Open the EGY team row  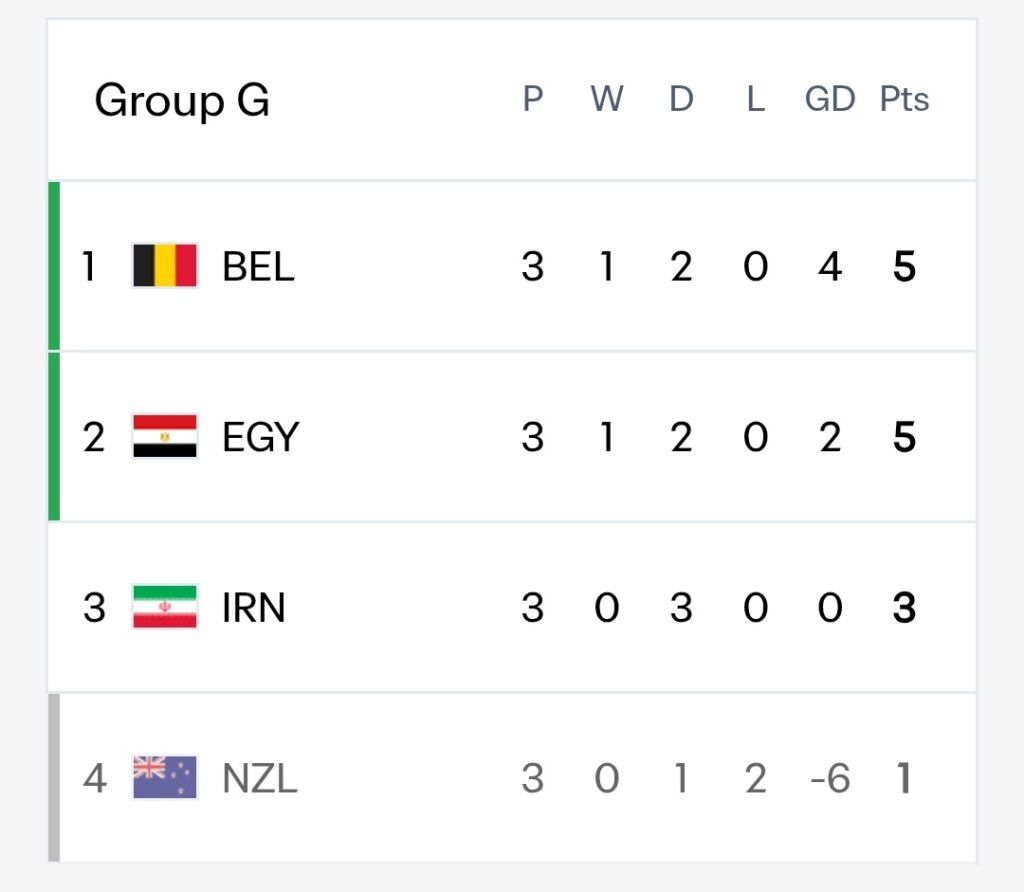512,436
